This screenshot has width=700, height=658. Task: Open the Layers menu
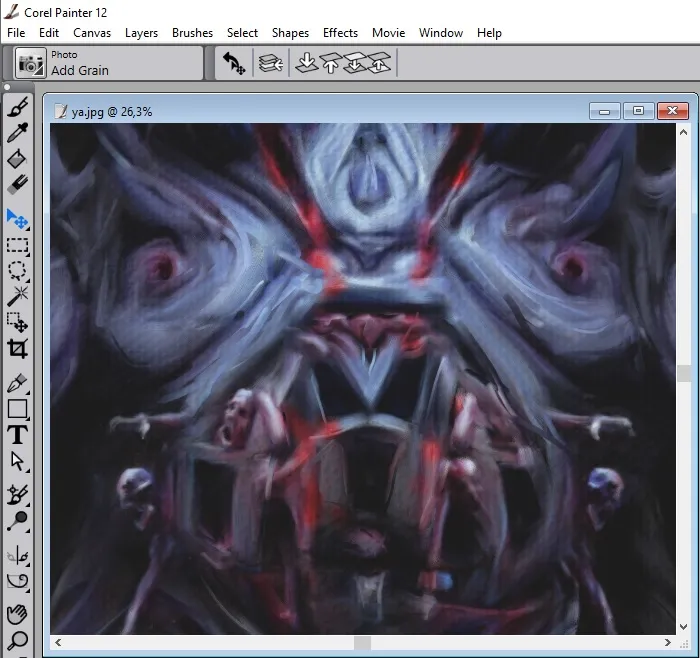click(x=142, y=33)
